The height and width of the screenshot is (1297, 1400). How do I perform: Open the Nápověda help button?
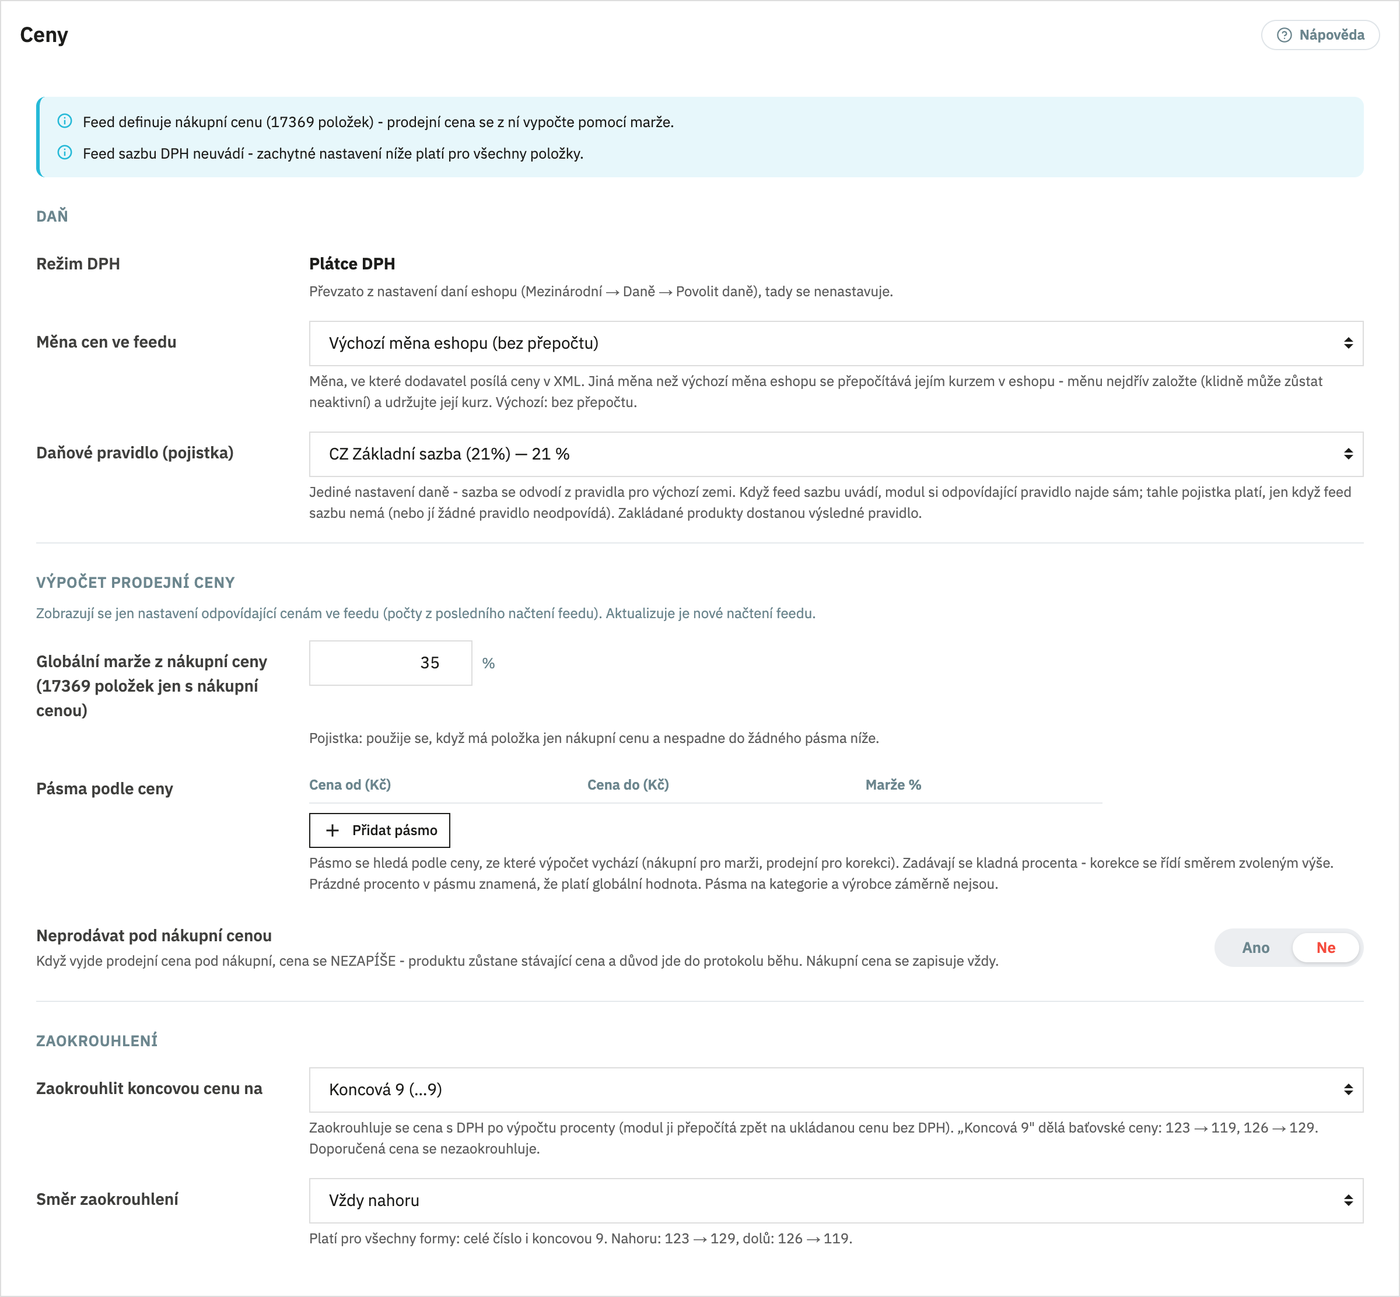pos(1320,35)
